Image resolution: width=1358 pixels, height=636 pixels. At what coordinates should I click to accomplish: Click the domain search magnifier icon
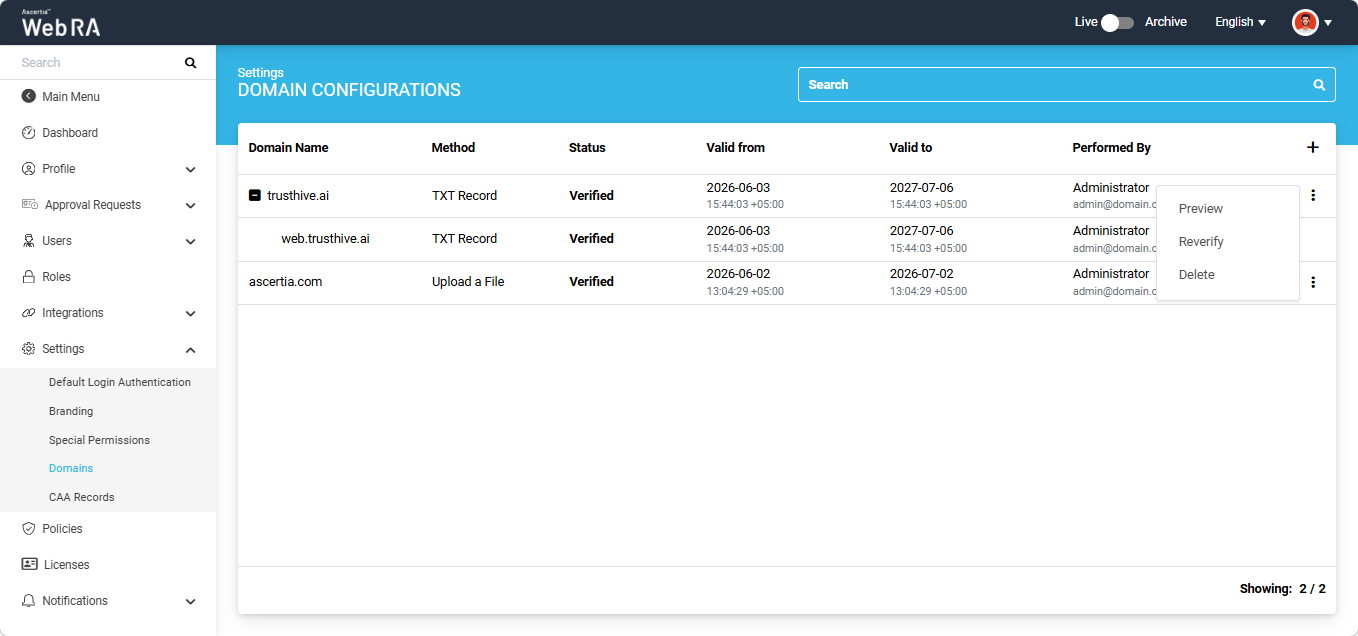click(x=1319, y=85)
